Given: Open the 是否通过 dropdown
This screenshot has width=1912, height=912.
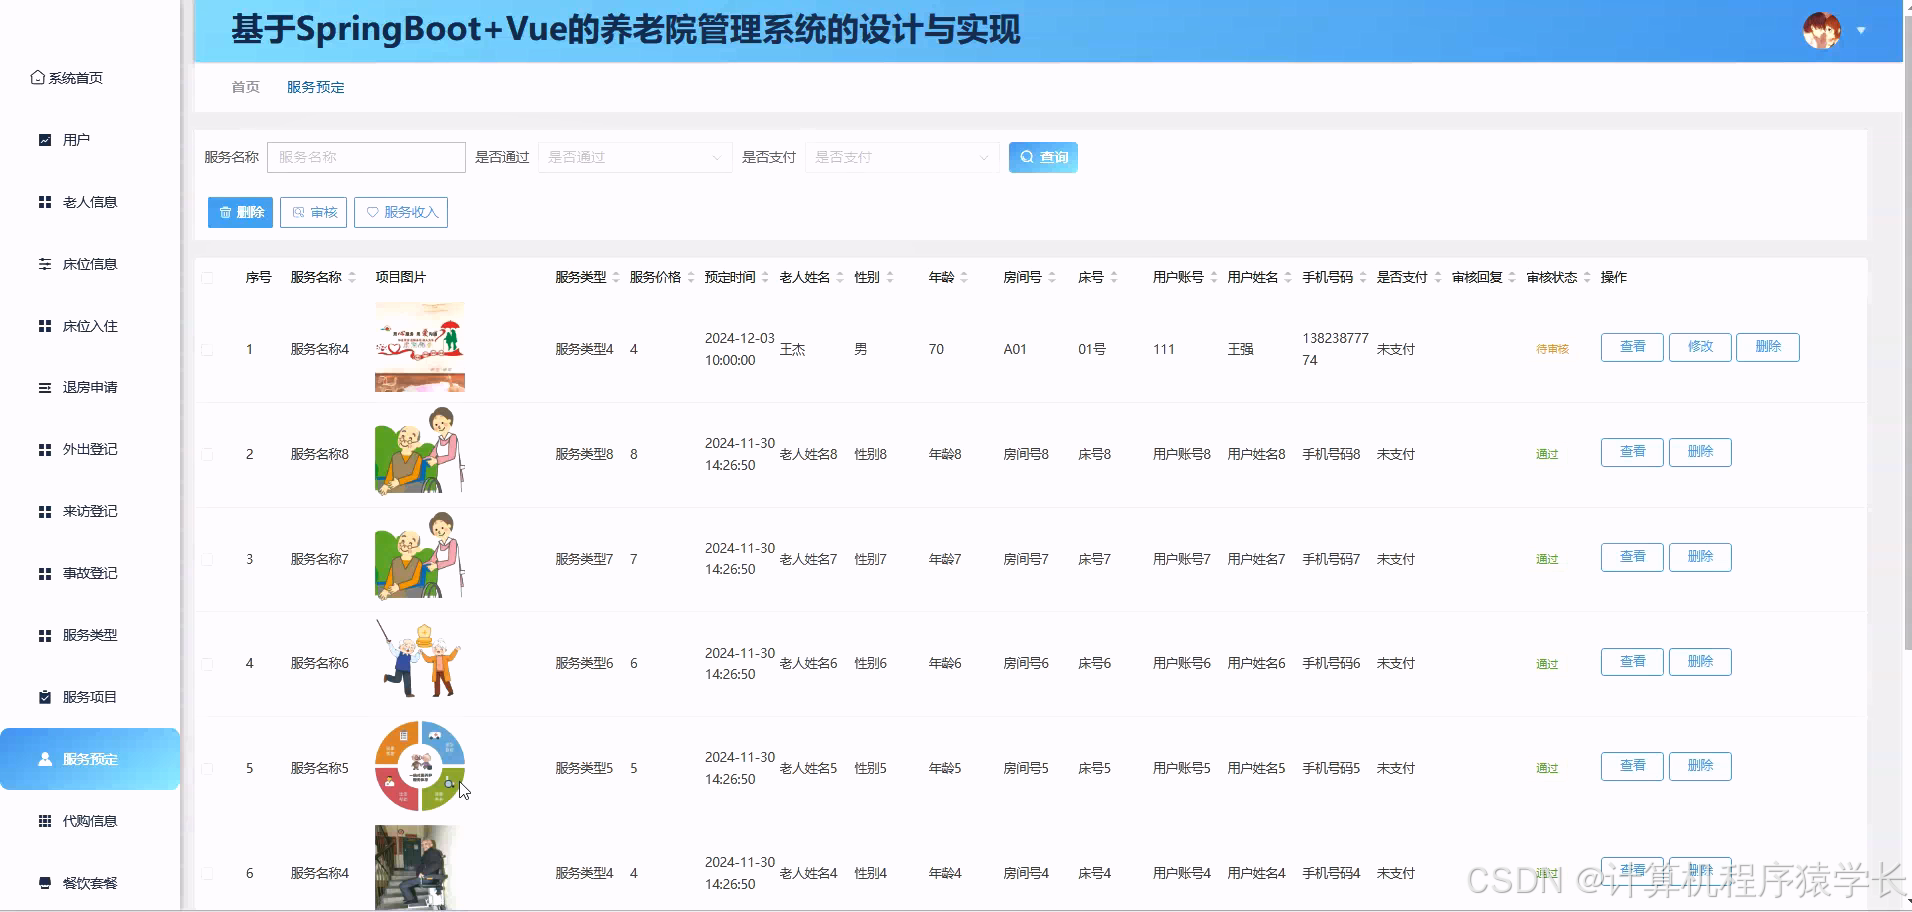Looking at the screenshot, I should [x=635, y=157].
